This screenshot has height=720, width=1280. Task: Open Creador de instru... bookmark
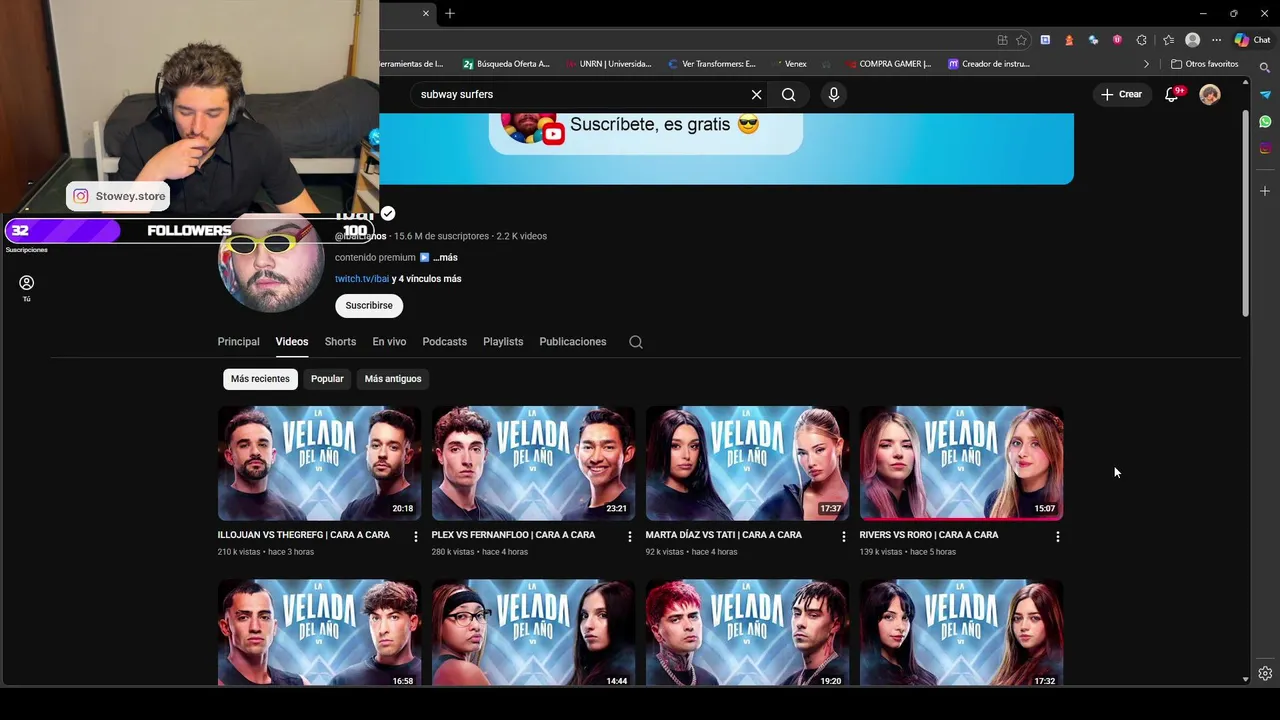pyautogui.click(x=988, y=64)
